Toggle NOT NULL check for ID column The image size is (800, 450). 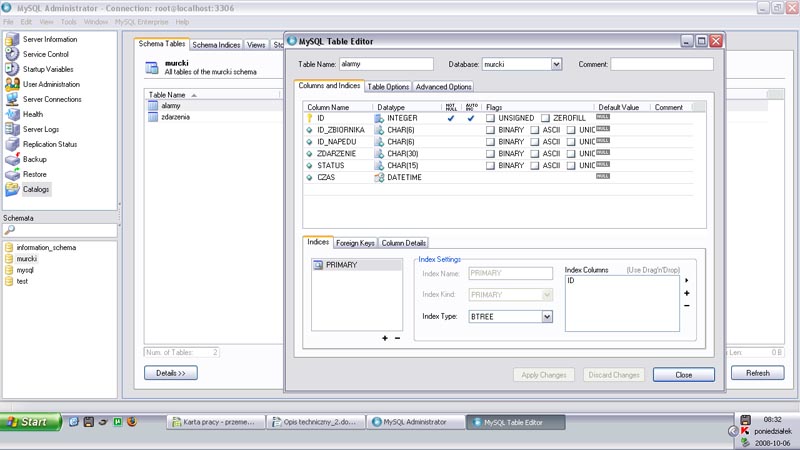451,118
